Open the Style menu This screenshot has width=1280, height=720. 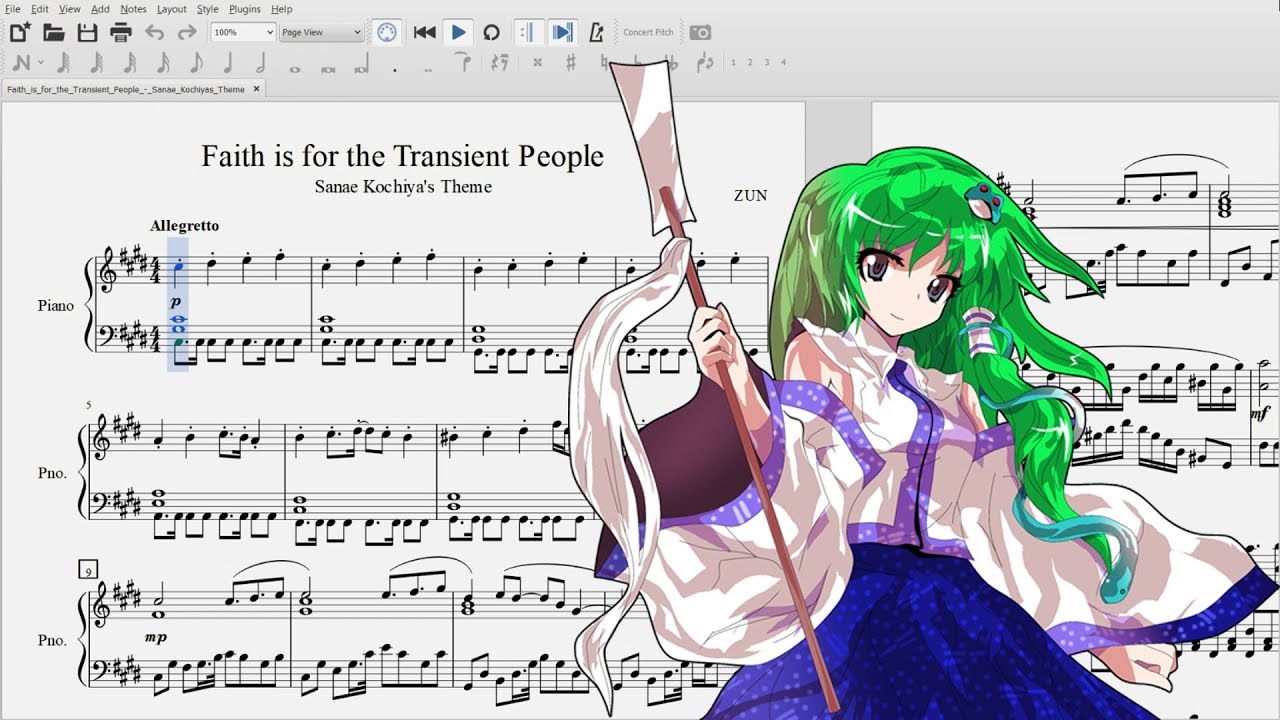point(207,9)
